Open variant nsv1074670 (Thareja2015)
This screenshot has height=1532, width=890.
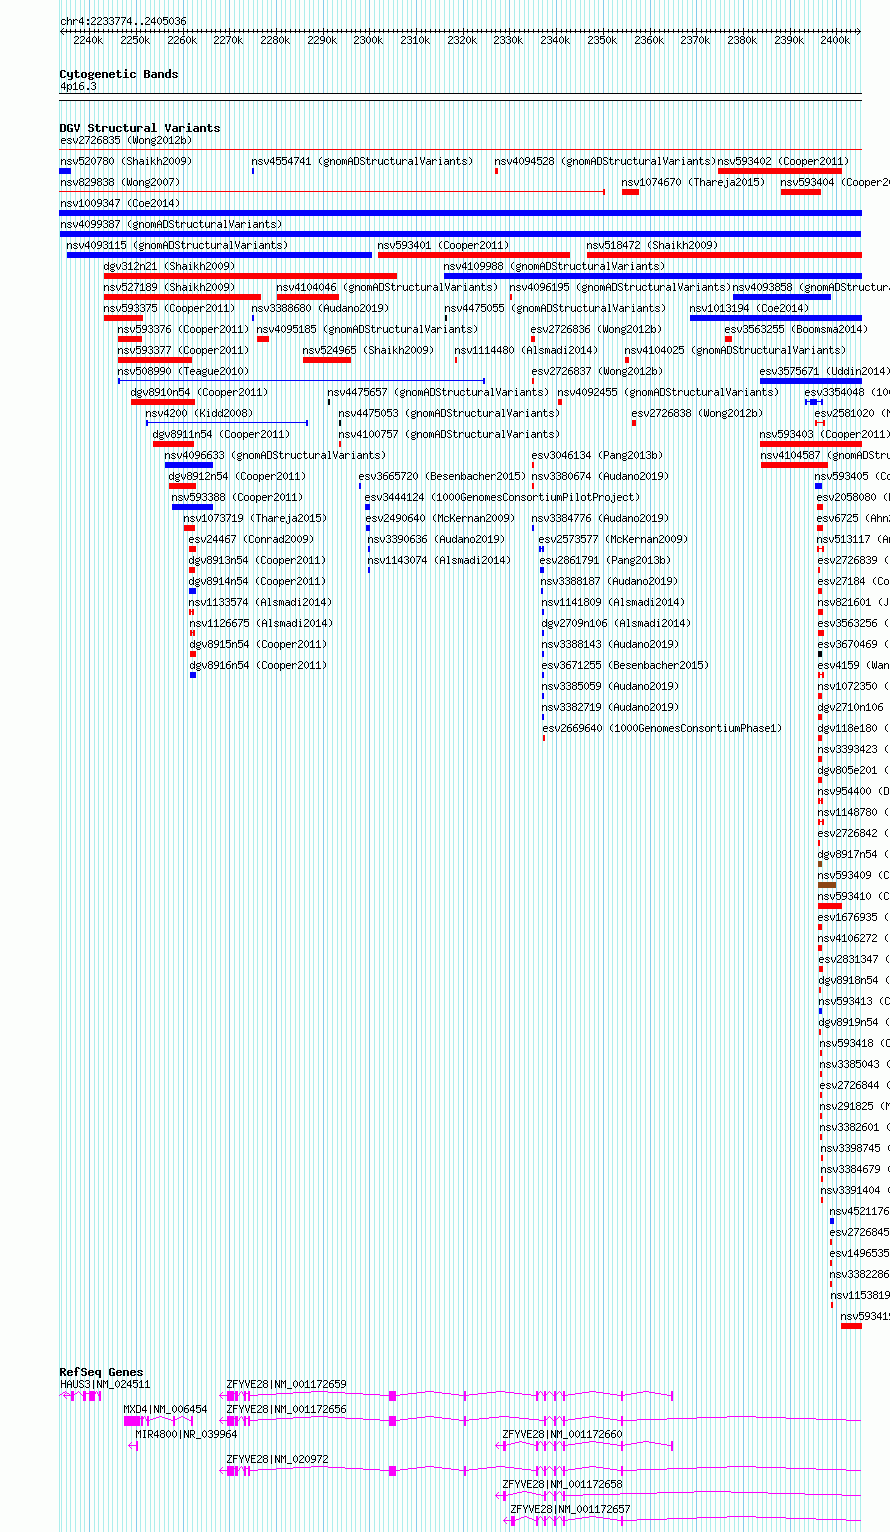tap(693, 182)
